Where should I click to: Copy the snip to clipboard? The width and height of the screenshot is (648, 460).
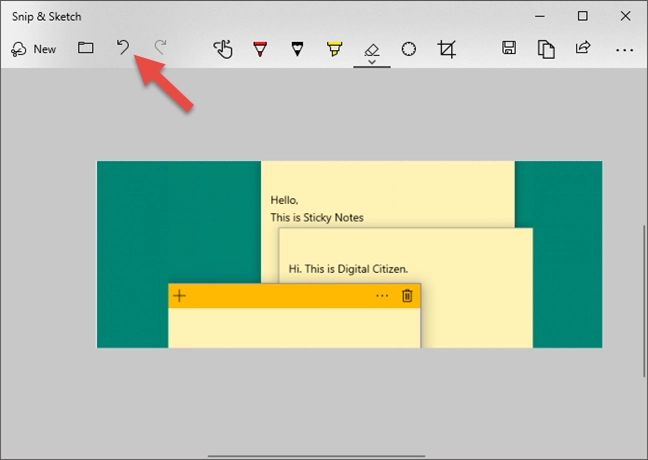[x=546, y=49]
